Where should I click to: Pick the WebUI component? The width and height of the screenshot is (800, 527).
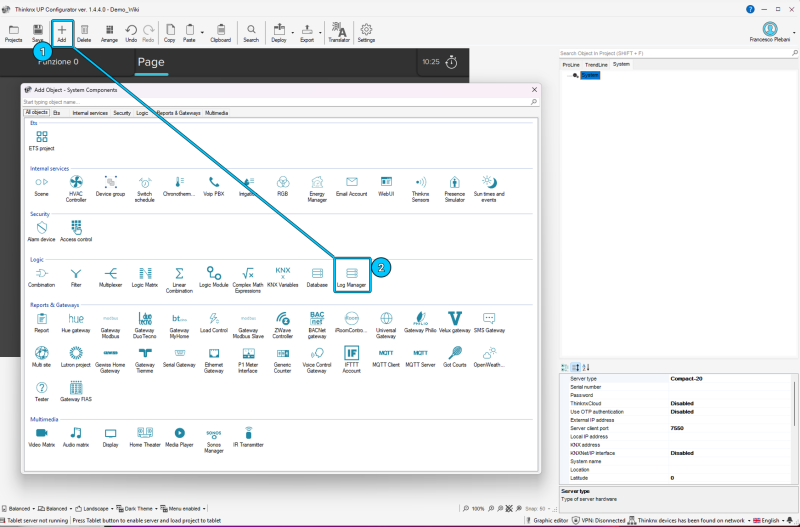(x=386, y=186)
